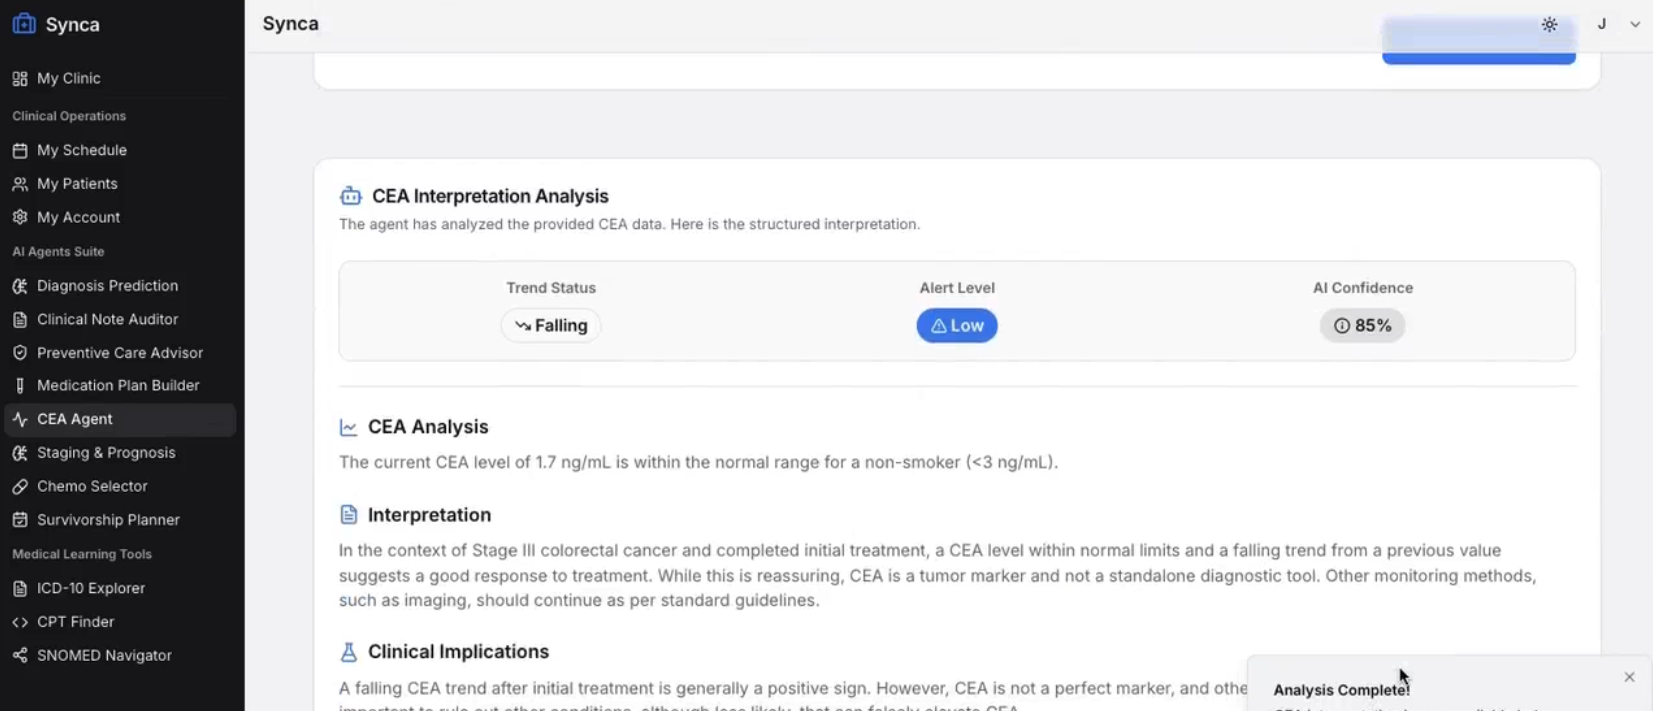The image size is (1653, 711).
Task: Open the Diagnosis Prediction agent
Action: (107, 286)
